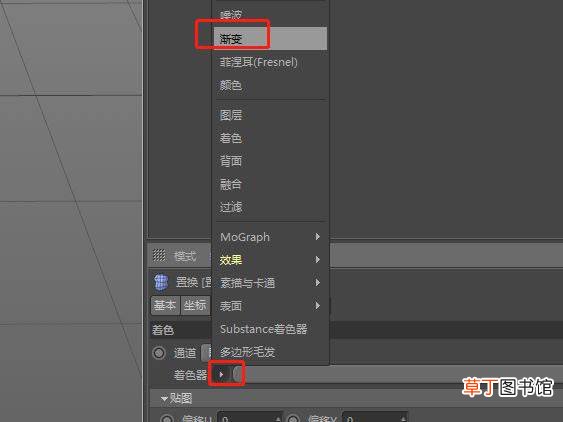Open the 效果 shader submenu
The image size is (563, 422).
tap(270, 260)
